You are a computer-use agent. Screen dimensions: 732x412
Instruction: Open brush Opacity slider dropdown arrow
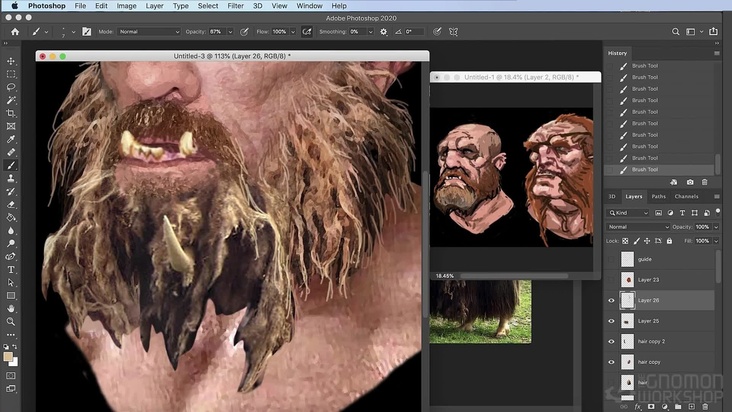[x=230, y=32]
